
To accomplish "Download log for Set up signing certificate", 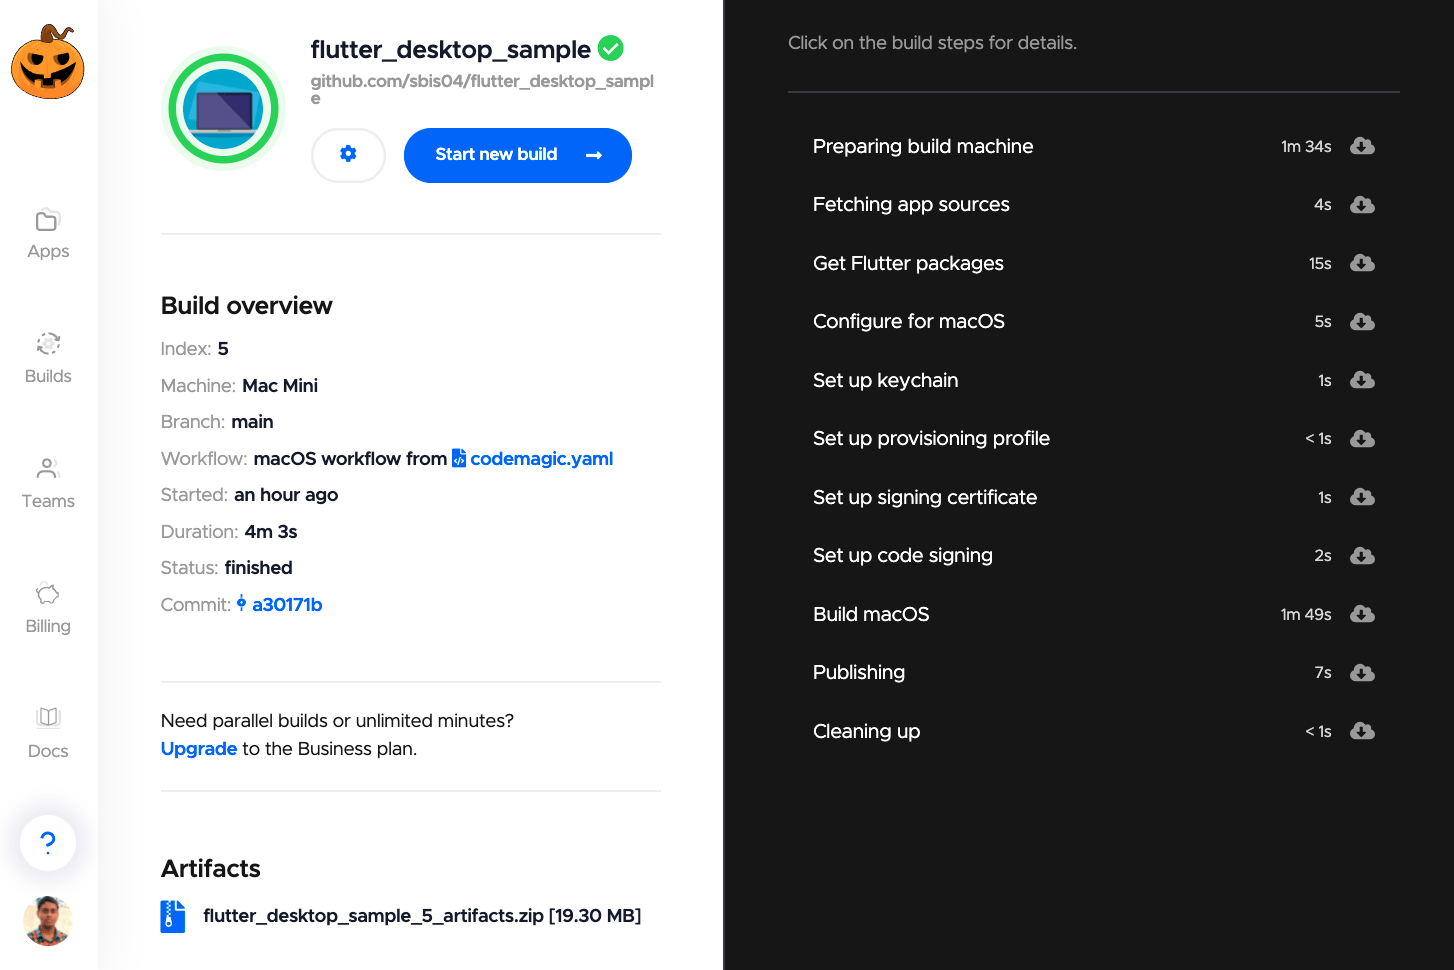I will pos(1362,497).
